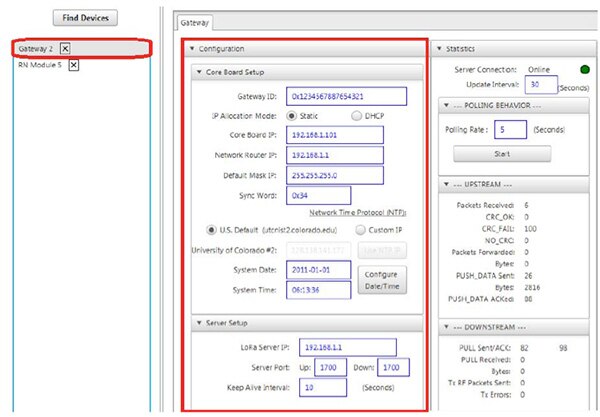Collapse the Statistics panel
Viewport: 600px width, 417px height.
[444, 47]
